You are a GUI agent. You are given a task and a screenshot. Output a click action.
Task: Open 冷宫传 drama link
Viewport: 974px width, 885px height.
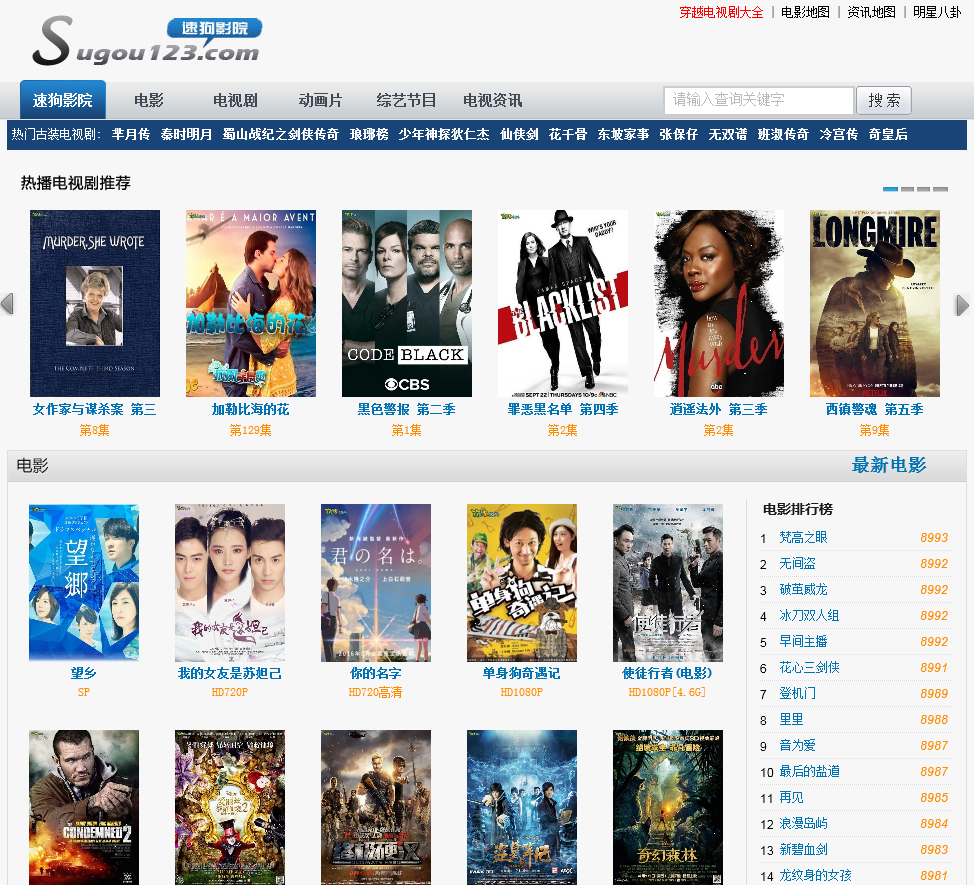[839, 134]
